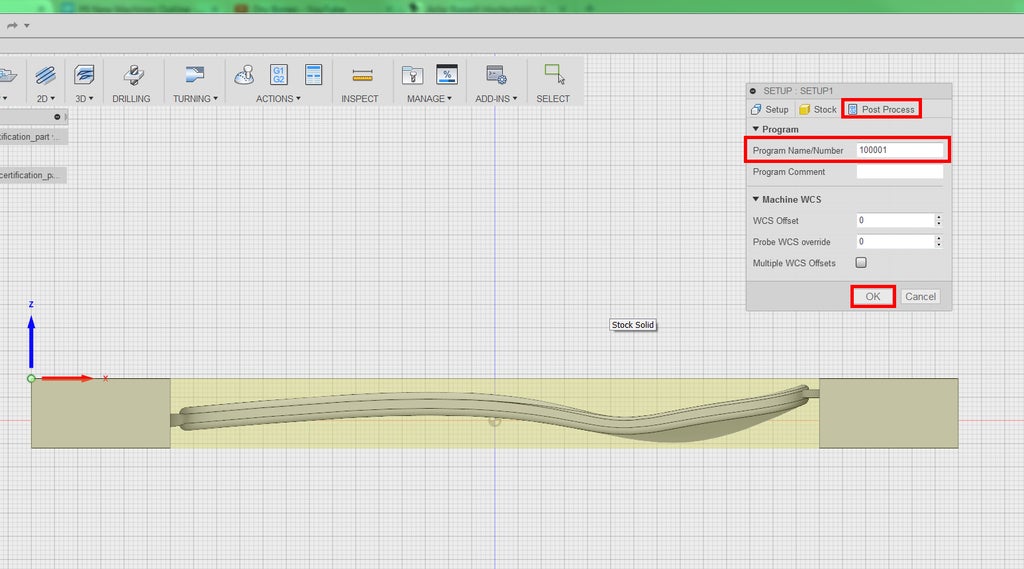
Task: Click the red X axis arrow
Action: (67, 378)
